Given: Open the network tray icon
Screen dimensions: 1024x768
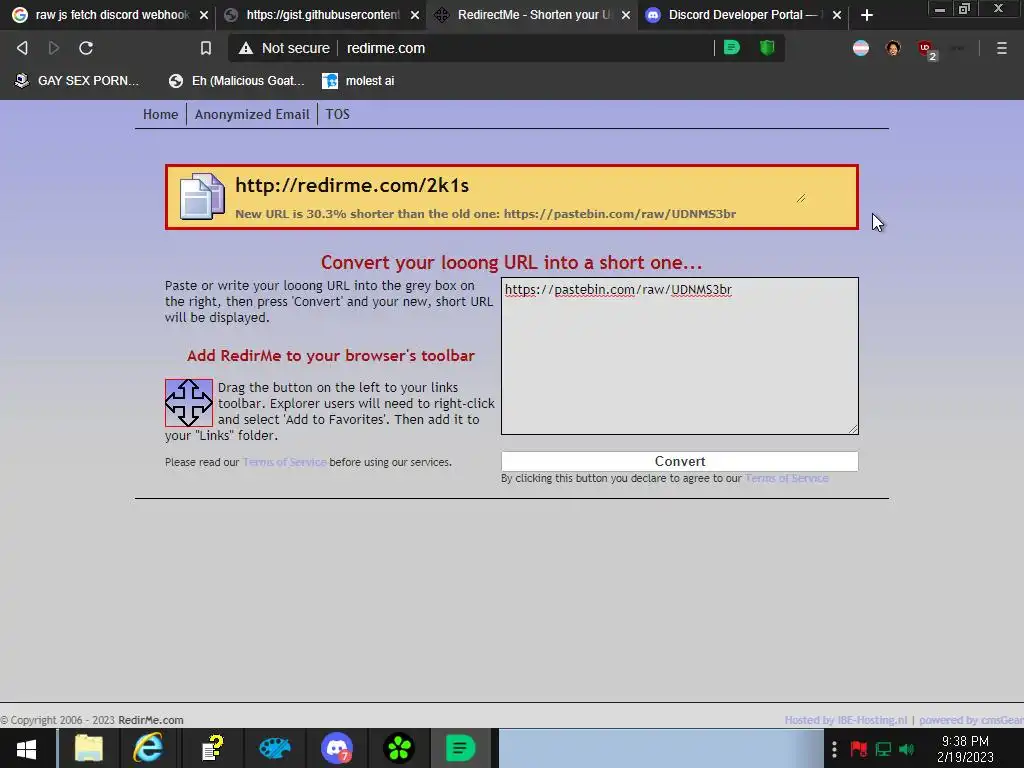Looking at the screenshot, I should (x=883, y=749).
